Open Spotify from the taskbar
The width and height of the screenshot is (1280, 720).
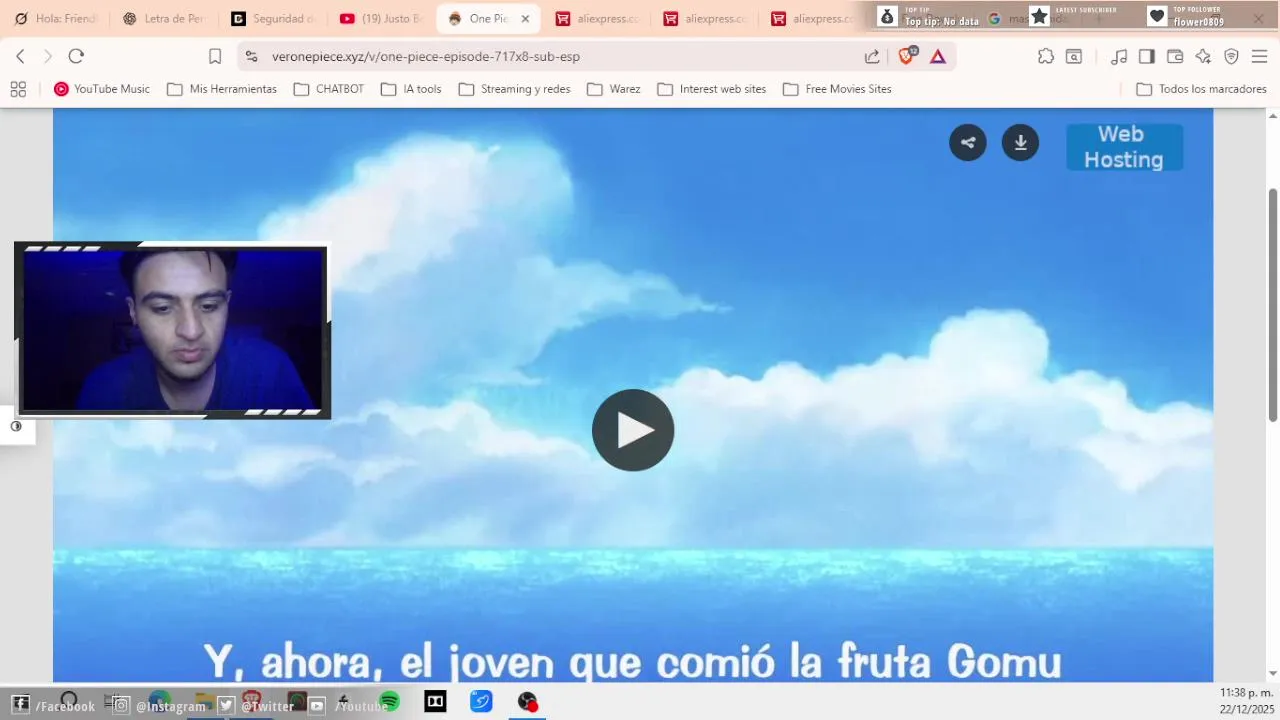point(390,702)
